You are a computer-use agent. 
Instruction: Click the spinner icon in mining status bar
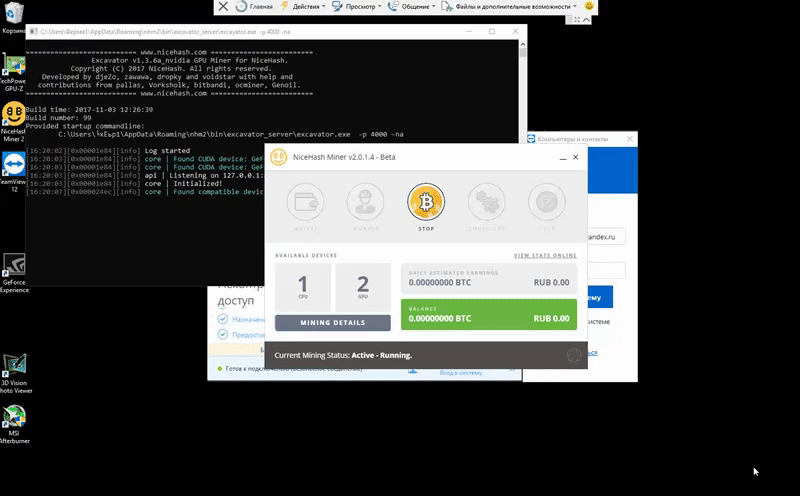573,355
